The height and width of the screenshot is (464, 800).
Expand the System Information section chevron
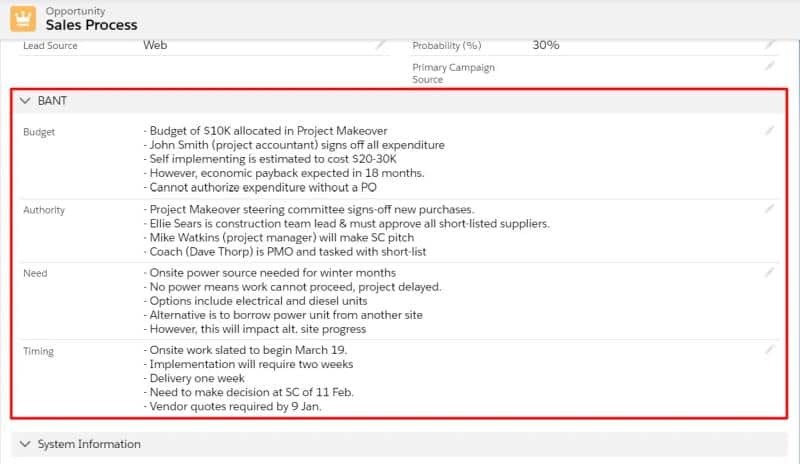tap(24, 444)
